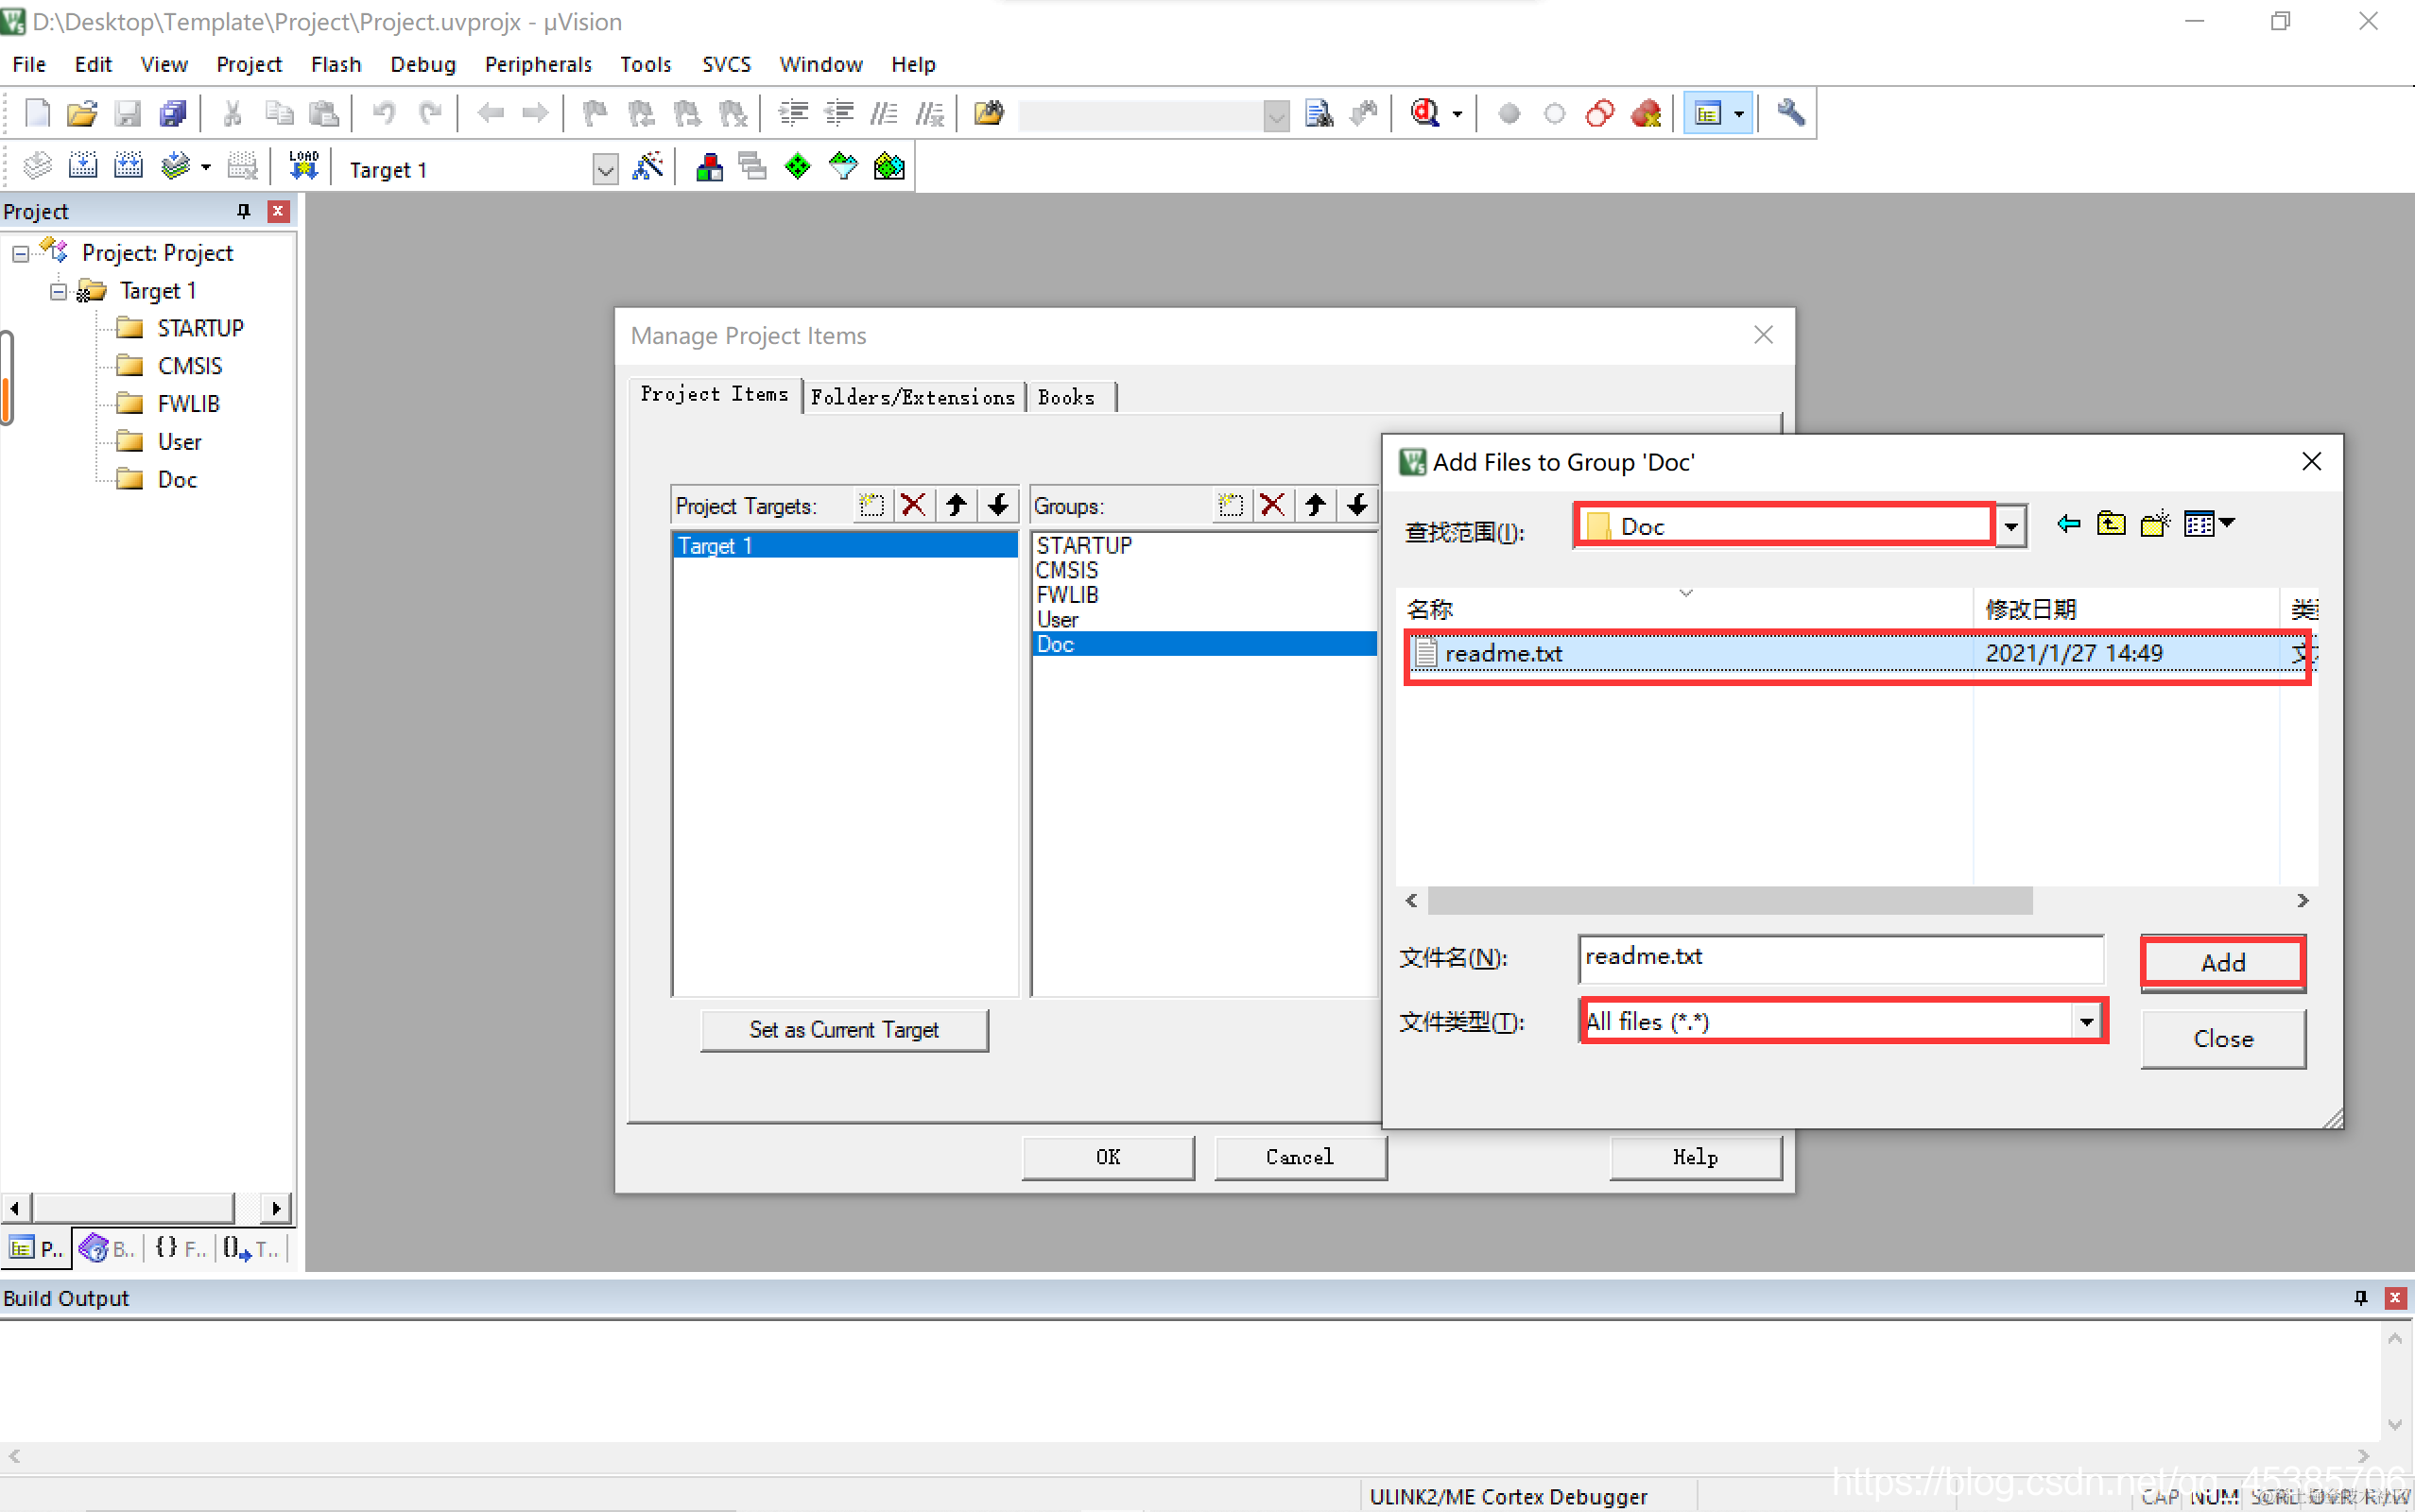Click Set as Current Target
The image size is (2415, 1512).
pyautogui.click(x=843, y=1030)
